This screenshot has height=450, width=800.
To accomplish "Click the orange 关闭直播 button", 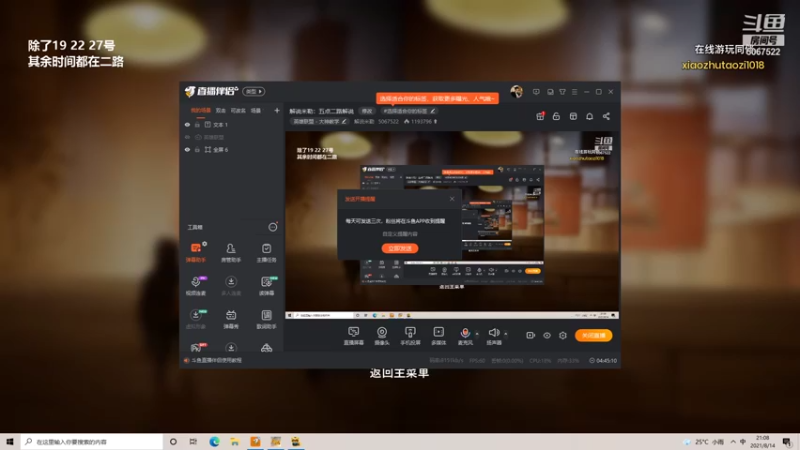I will point(593,335).
